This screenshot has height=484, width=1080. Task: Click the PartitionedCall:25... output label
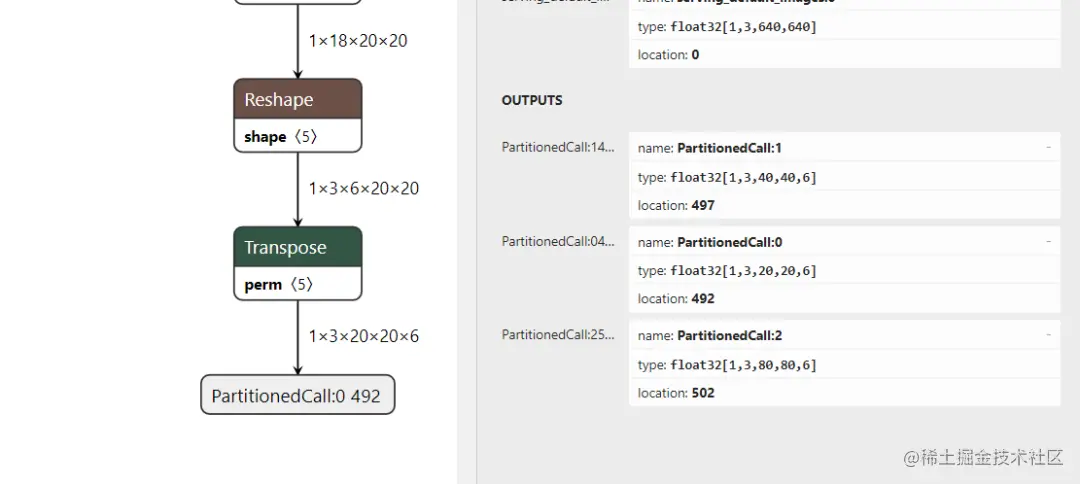tap(558, 335)
